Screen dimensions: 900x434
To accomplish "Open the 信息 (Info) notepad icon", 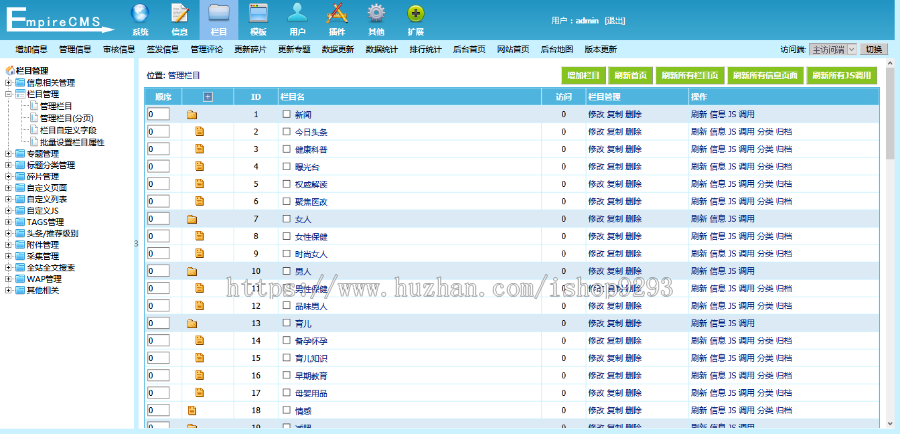I will pyautogui.click(x=180, y=14).
